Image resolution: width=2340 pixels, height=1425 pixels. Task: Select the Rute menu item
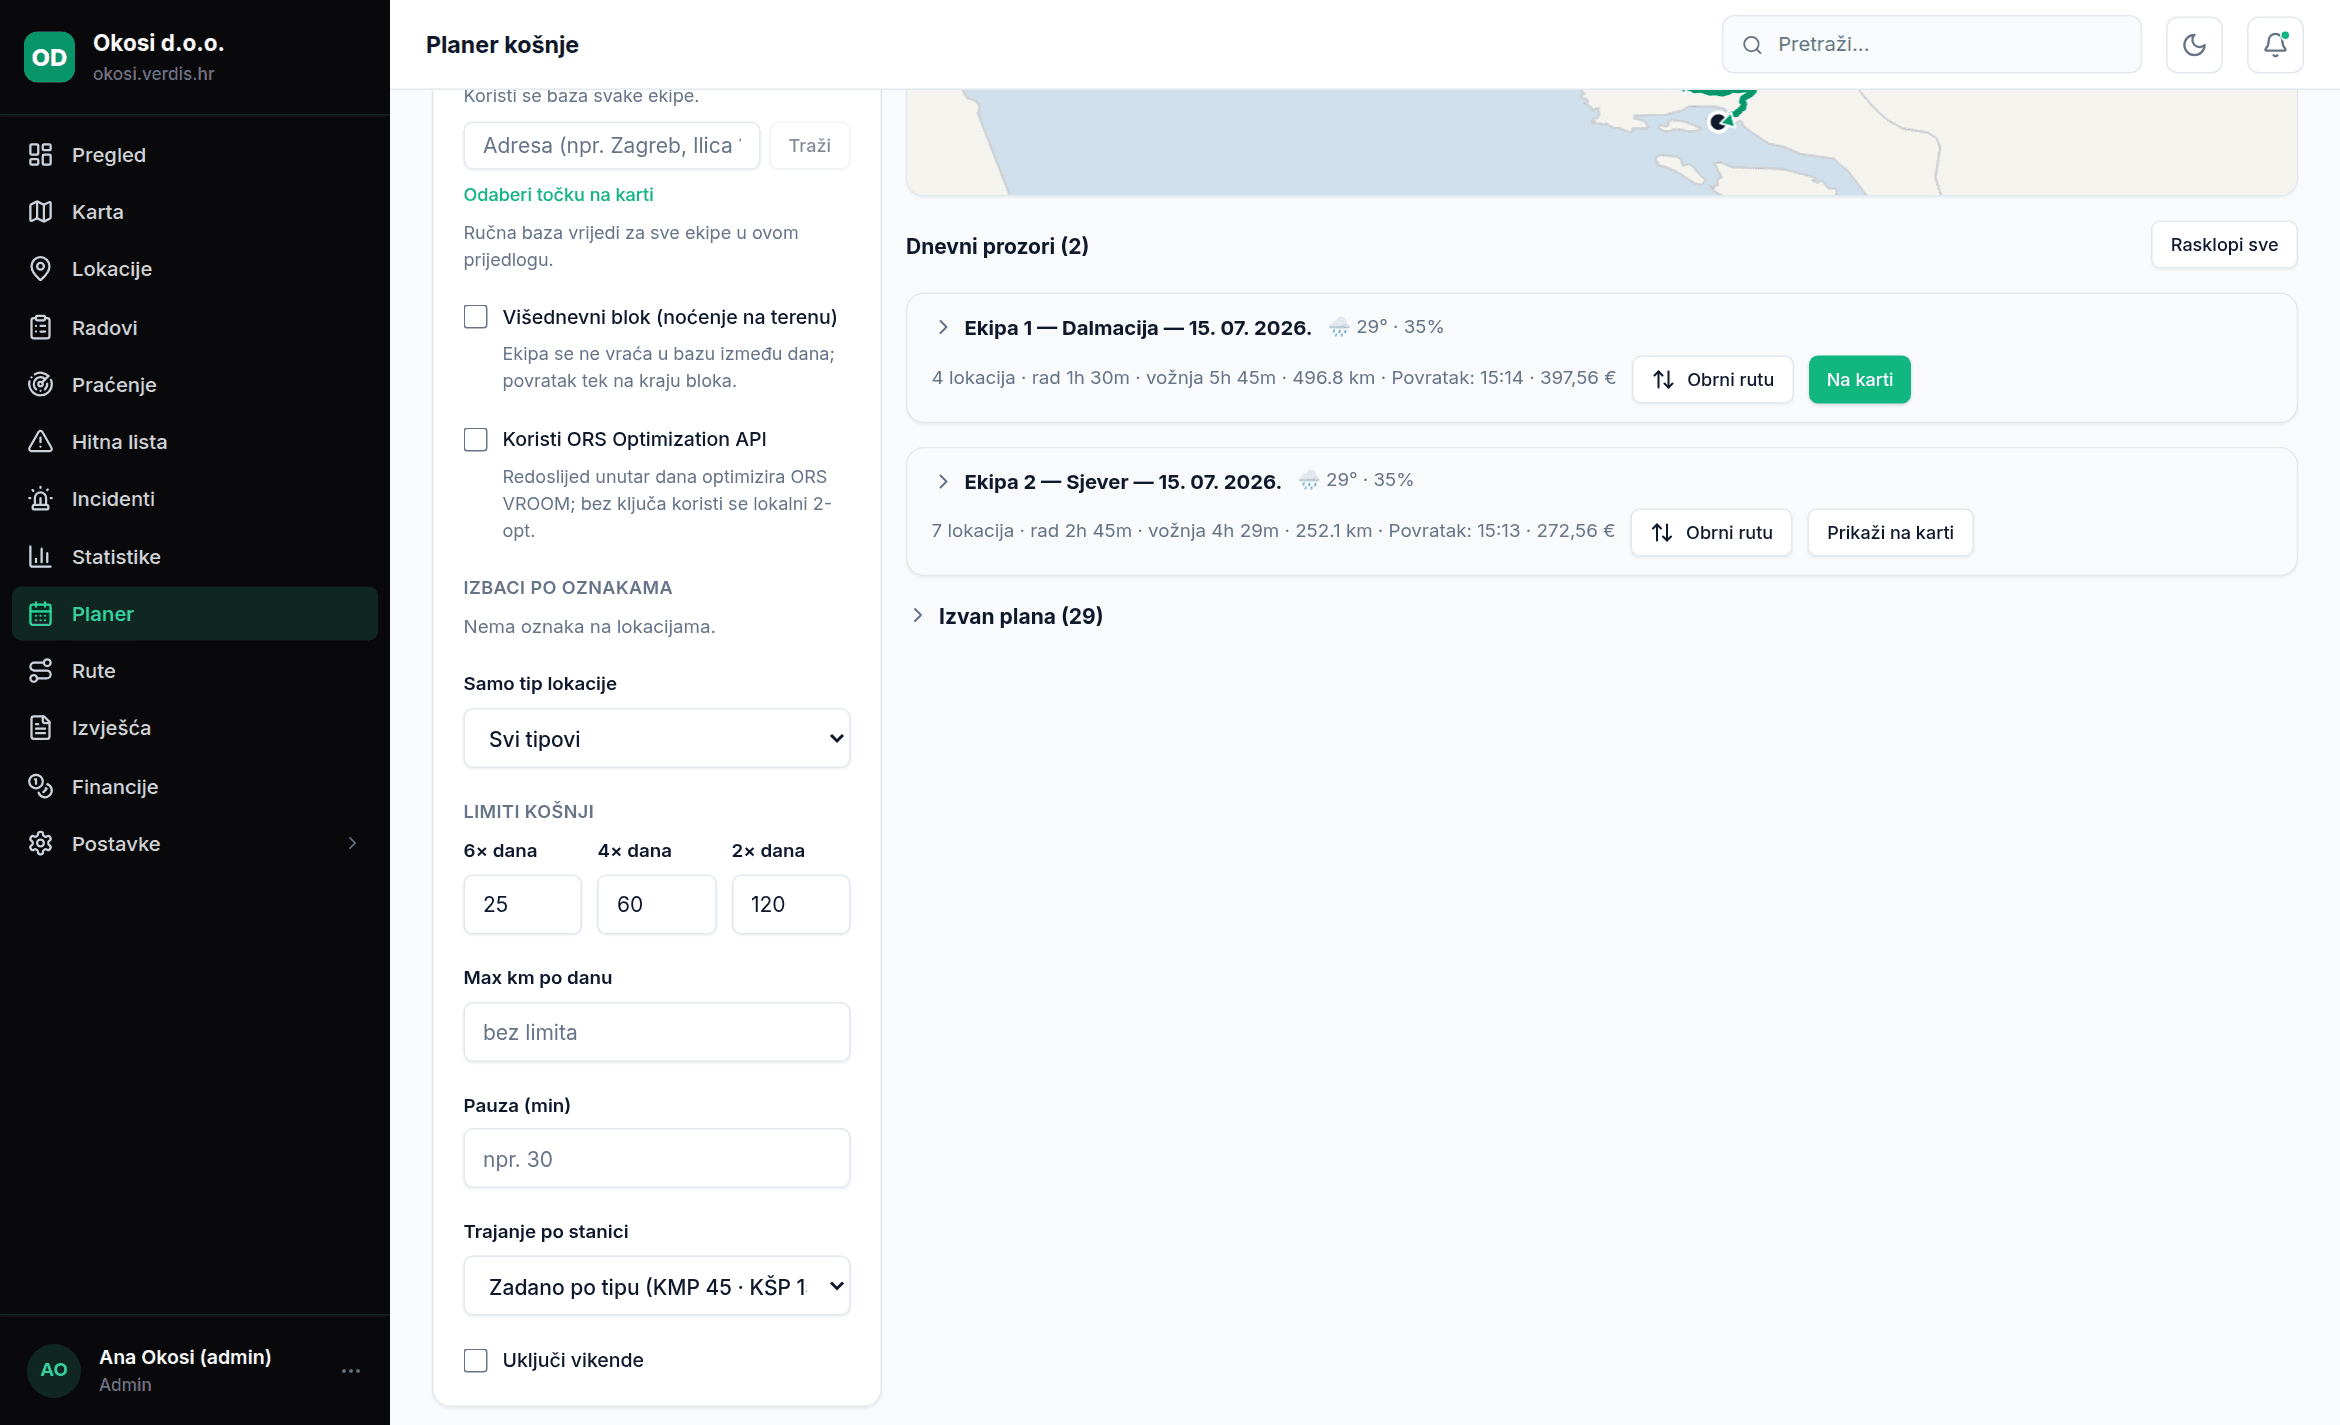(195, 670)
